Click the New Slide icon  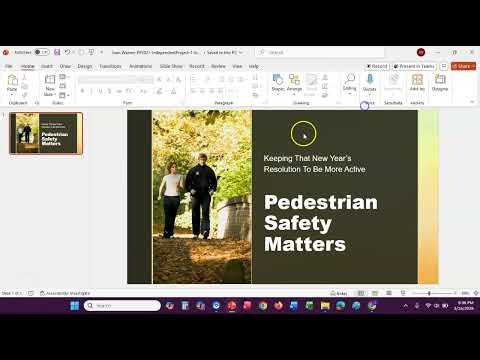pyautogui.click(x=50, y=79)
